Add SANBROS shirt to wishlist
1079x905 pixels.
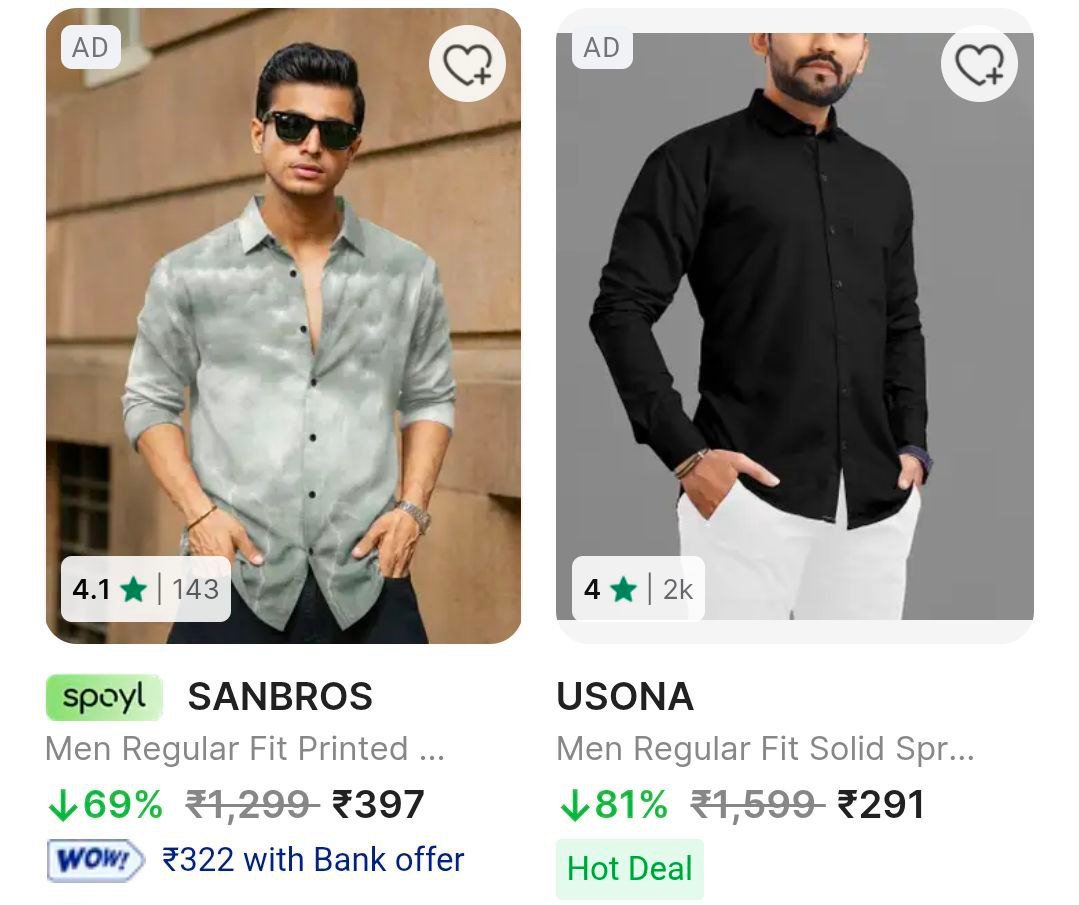[467, 64]
